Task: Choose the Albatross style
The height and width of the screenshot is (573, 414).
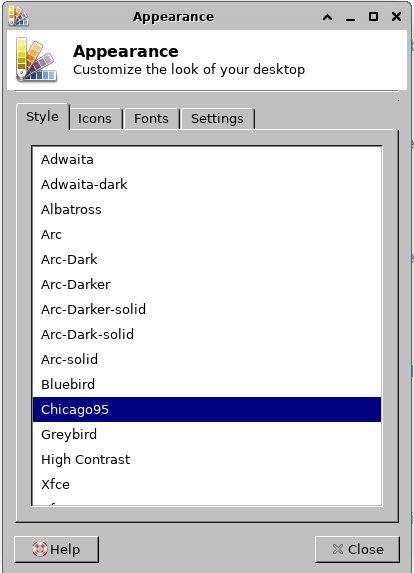Action: (x=207, y=209)
